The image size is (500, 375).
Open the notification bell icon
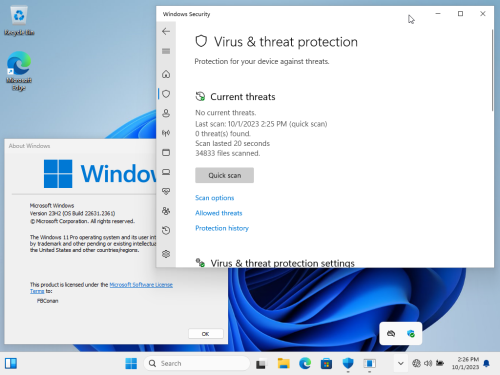(486, 363)
